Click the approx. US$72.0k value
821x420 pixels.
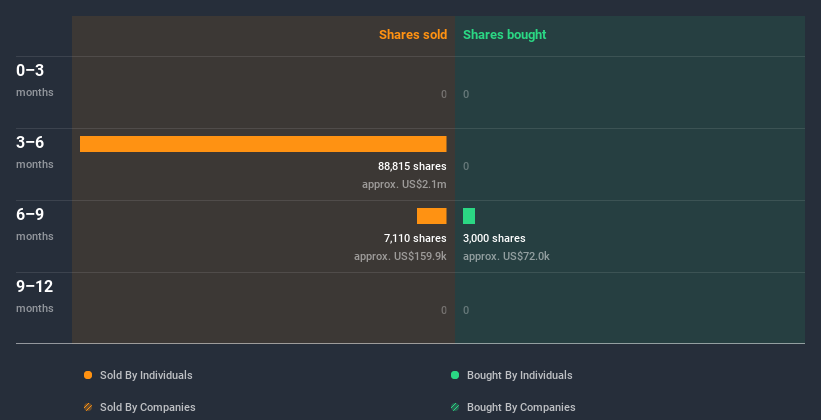pyautogui.click(x=506, y=257)
